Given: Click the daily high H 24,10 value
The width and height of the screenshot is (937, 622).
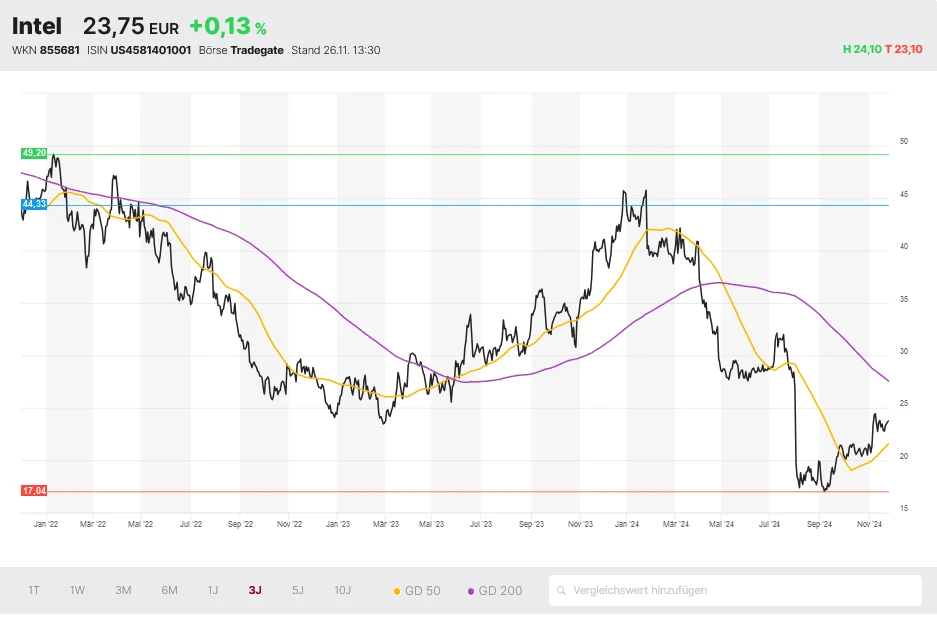Looking at the screenshot, I should click(x=861, y=50).
